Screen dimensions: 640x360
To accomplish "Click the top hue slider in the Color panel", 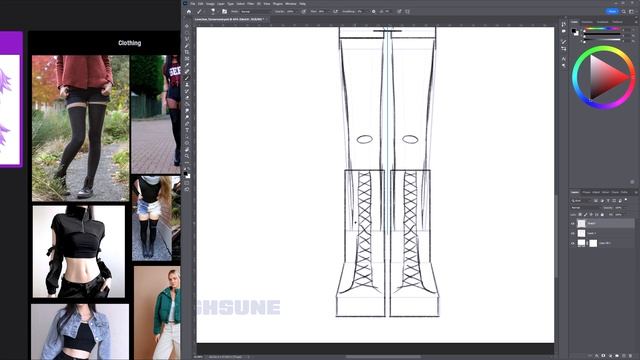I will [602, 30].
